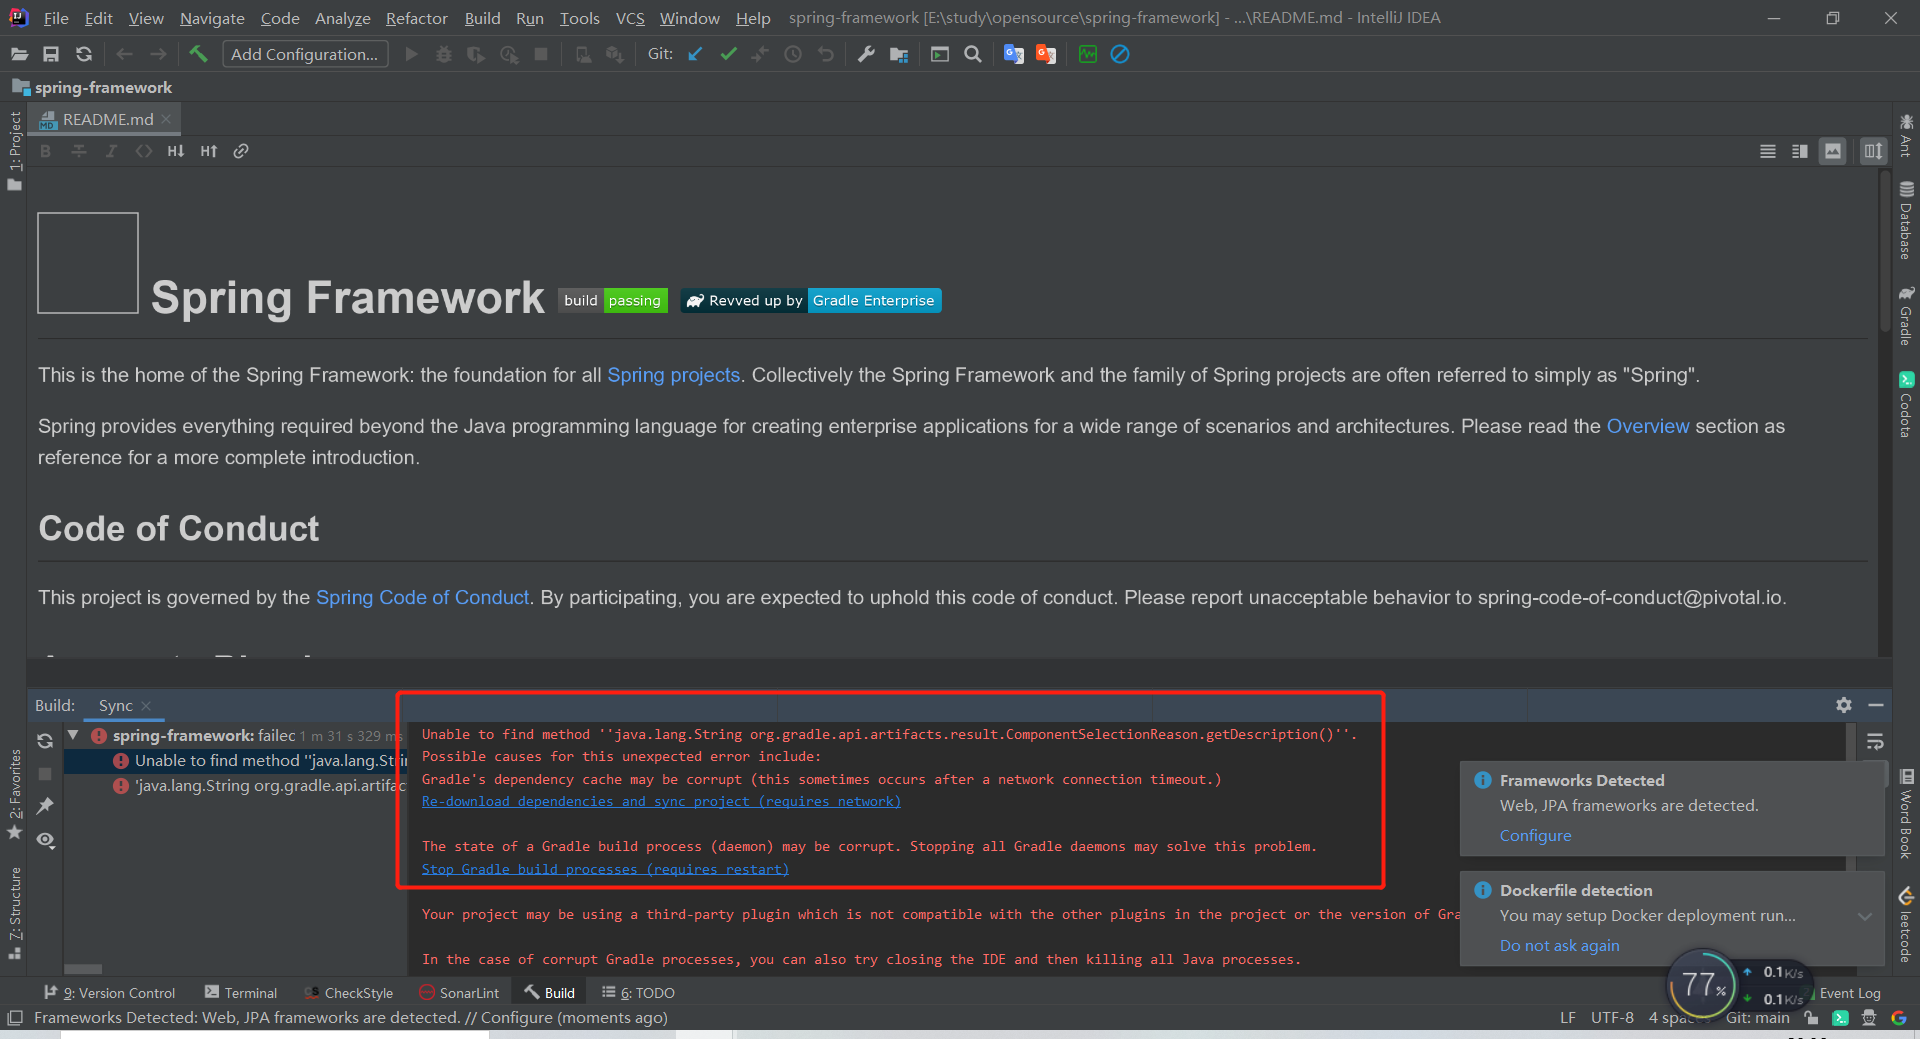
Task: Toggle the Project side panel
Action: (14, 151)
